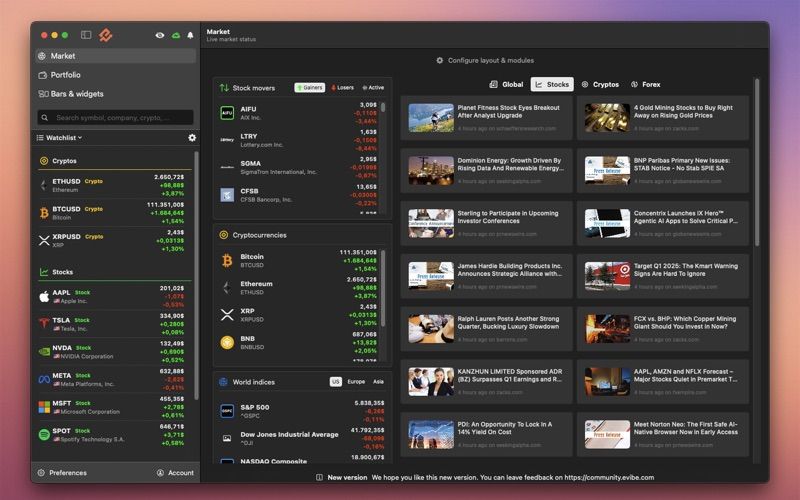The width and height of the screenshot is (800, 500).
Task: Click Configure layout & modules
Action: pyautogui.click(x=485, y=60)
